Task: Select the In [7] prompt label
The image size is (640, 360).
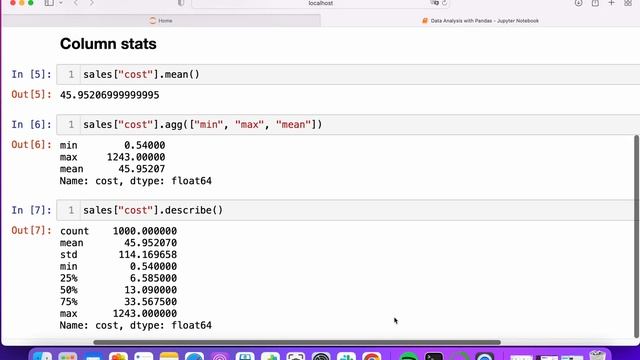Action: (x=31, y=210)
